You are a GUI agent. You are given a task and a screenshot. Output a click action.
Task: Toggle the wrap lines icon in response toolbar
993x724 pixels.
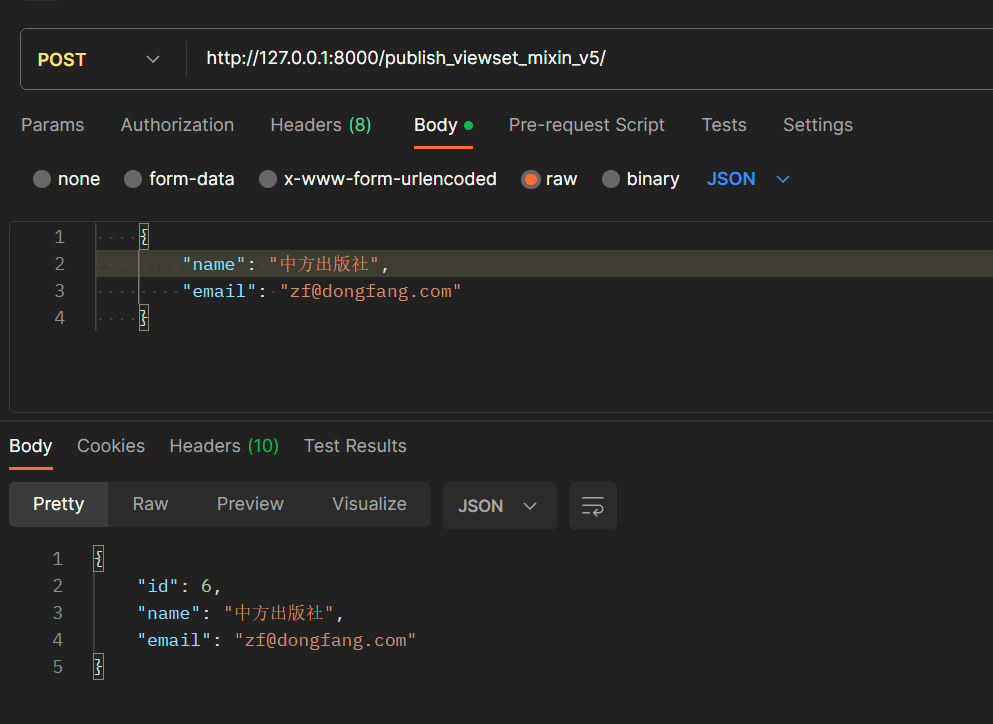pos(592,506)
